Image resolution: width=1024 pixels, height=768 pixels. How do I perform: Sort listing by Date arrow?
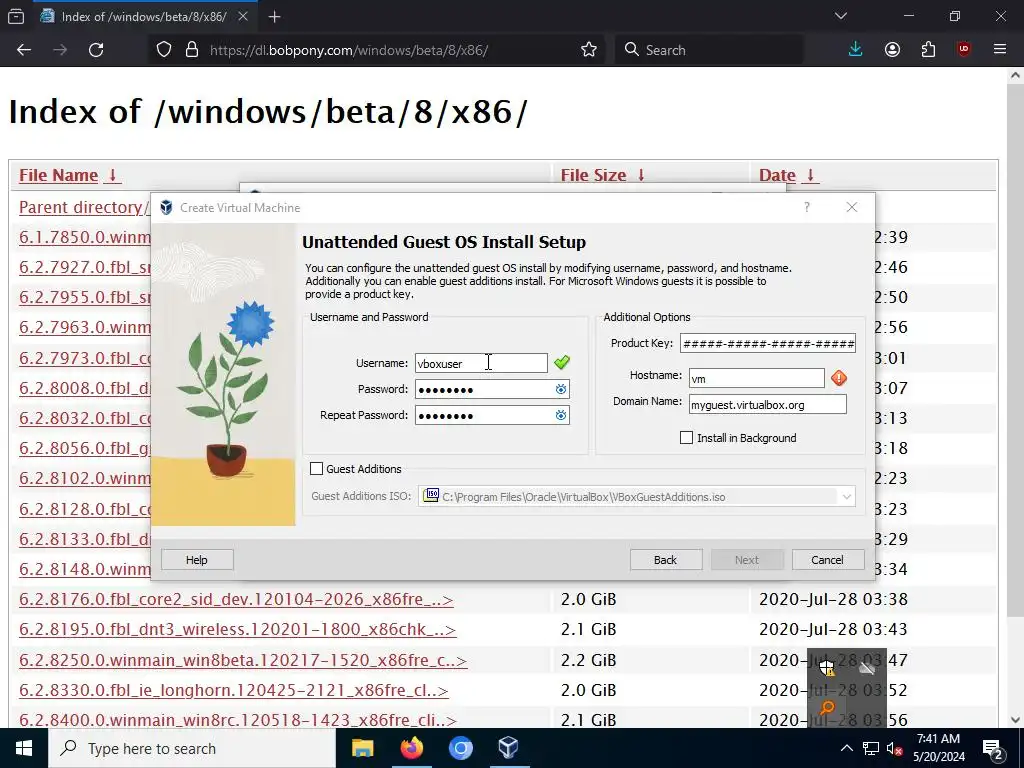tap(810, 175)
